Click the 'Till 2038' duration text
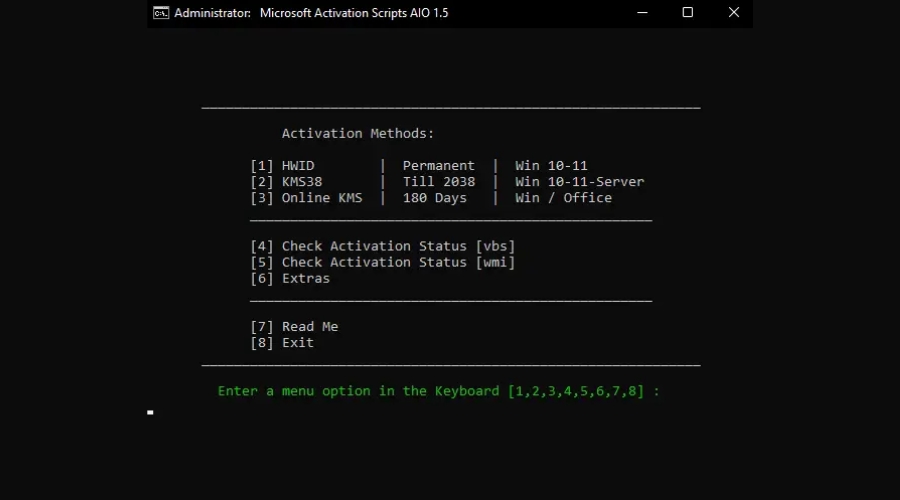The height and width of the screenshot is (500, 900). coord(439,181)
